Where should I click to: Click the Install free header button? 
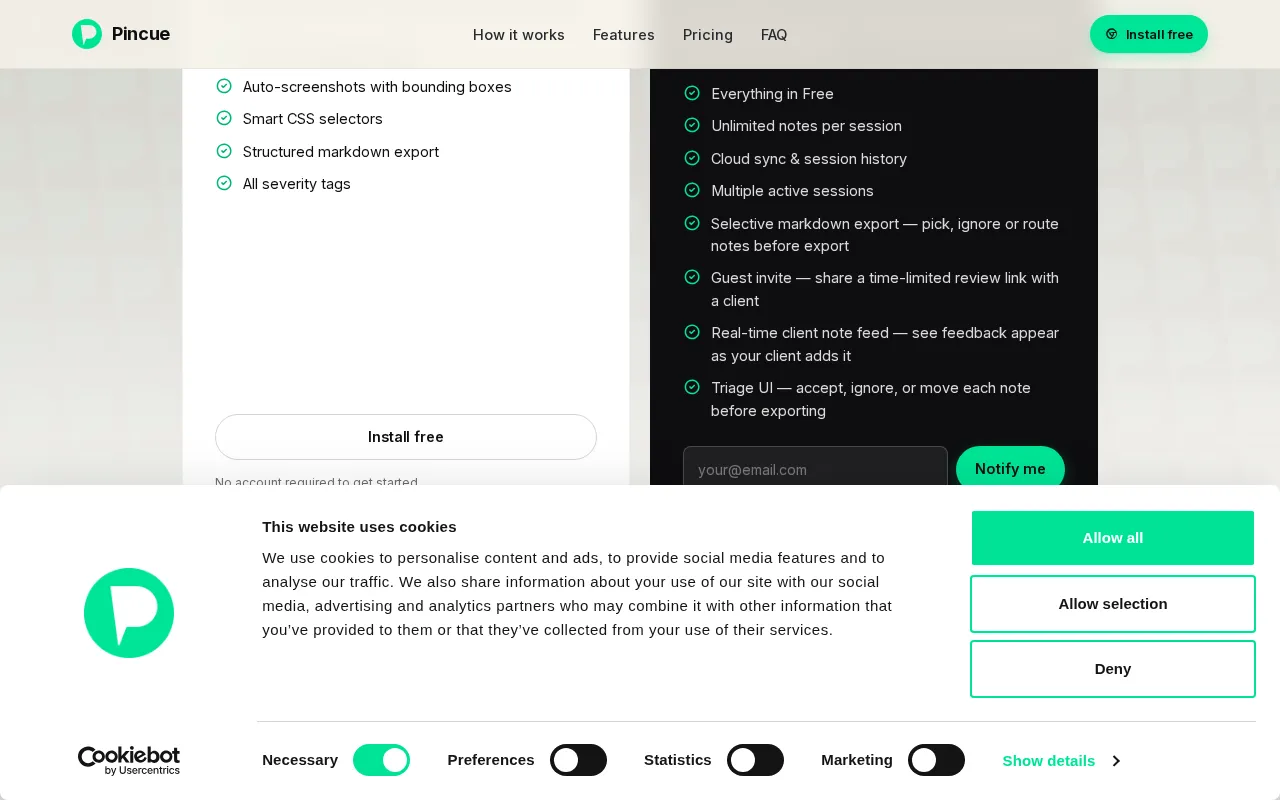1149,34
